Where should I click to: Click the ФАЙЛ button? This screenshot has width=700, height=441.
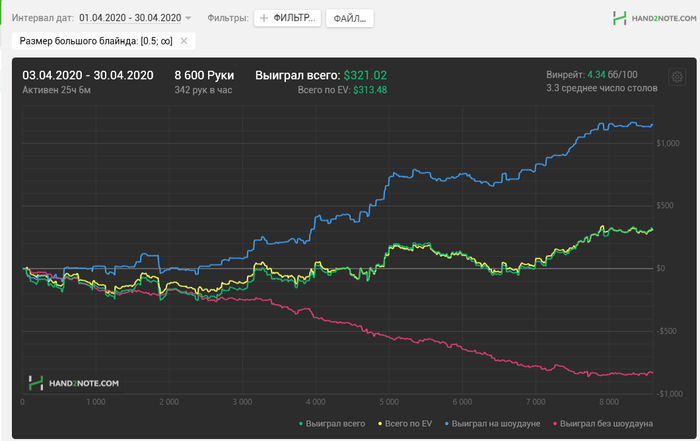click(350, 19)
